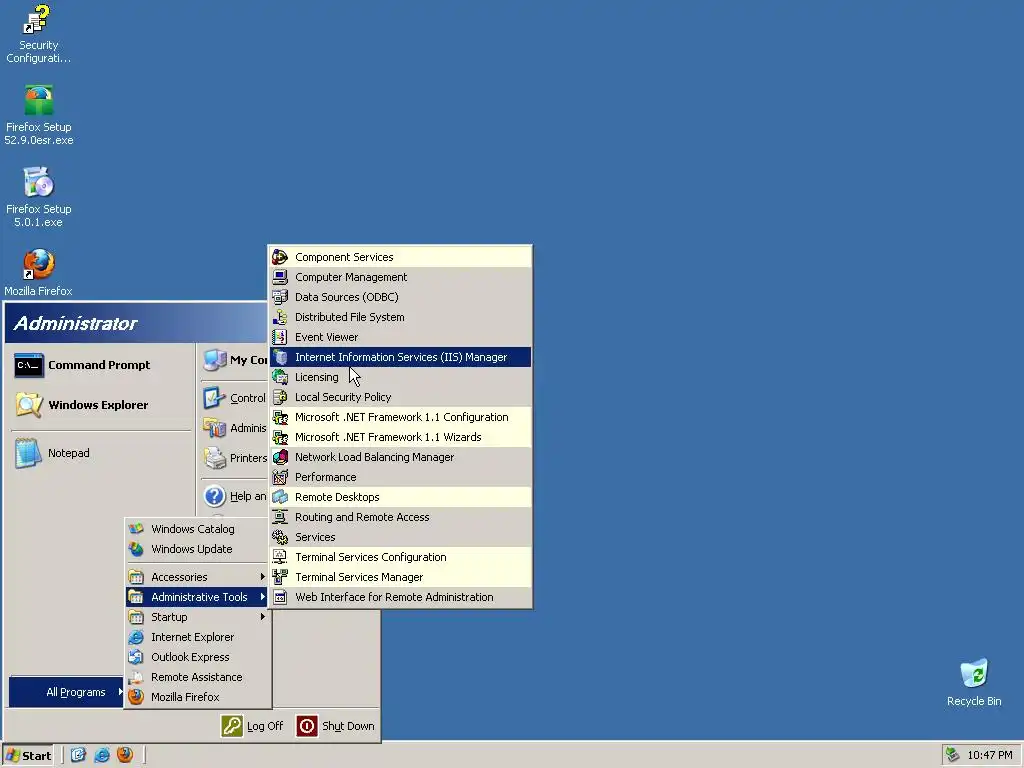Click the .NET Framework 1.1 Configuration icon
Viewport: 1024px width, 768px height.
tap(280, 417)
